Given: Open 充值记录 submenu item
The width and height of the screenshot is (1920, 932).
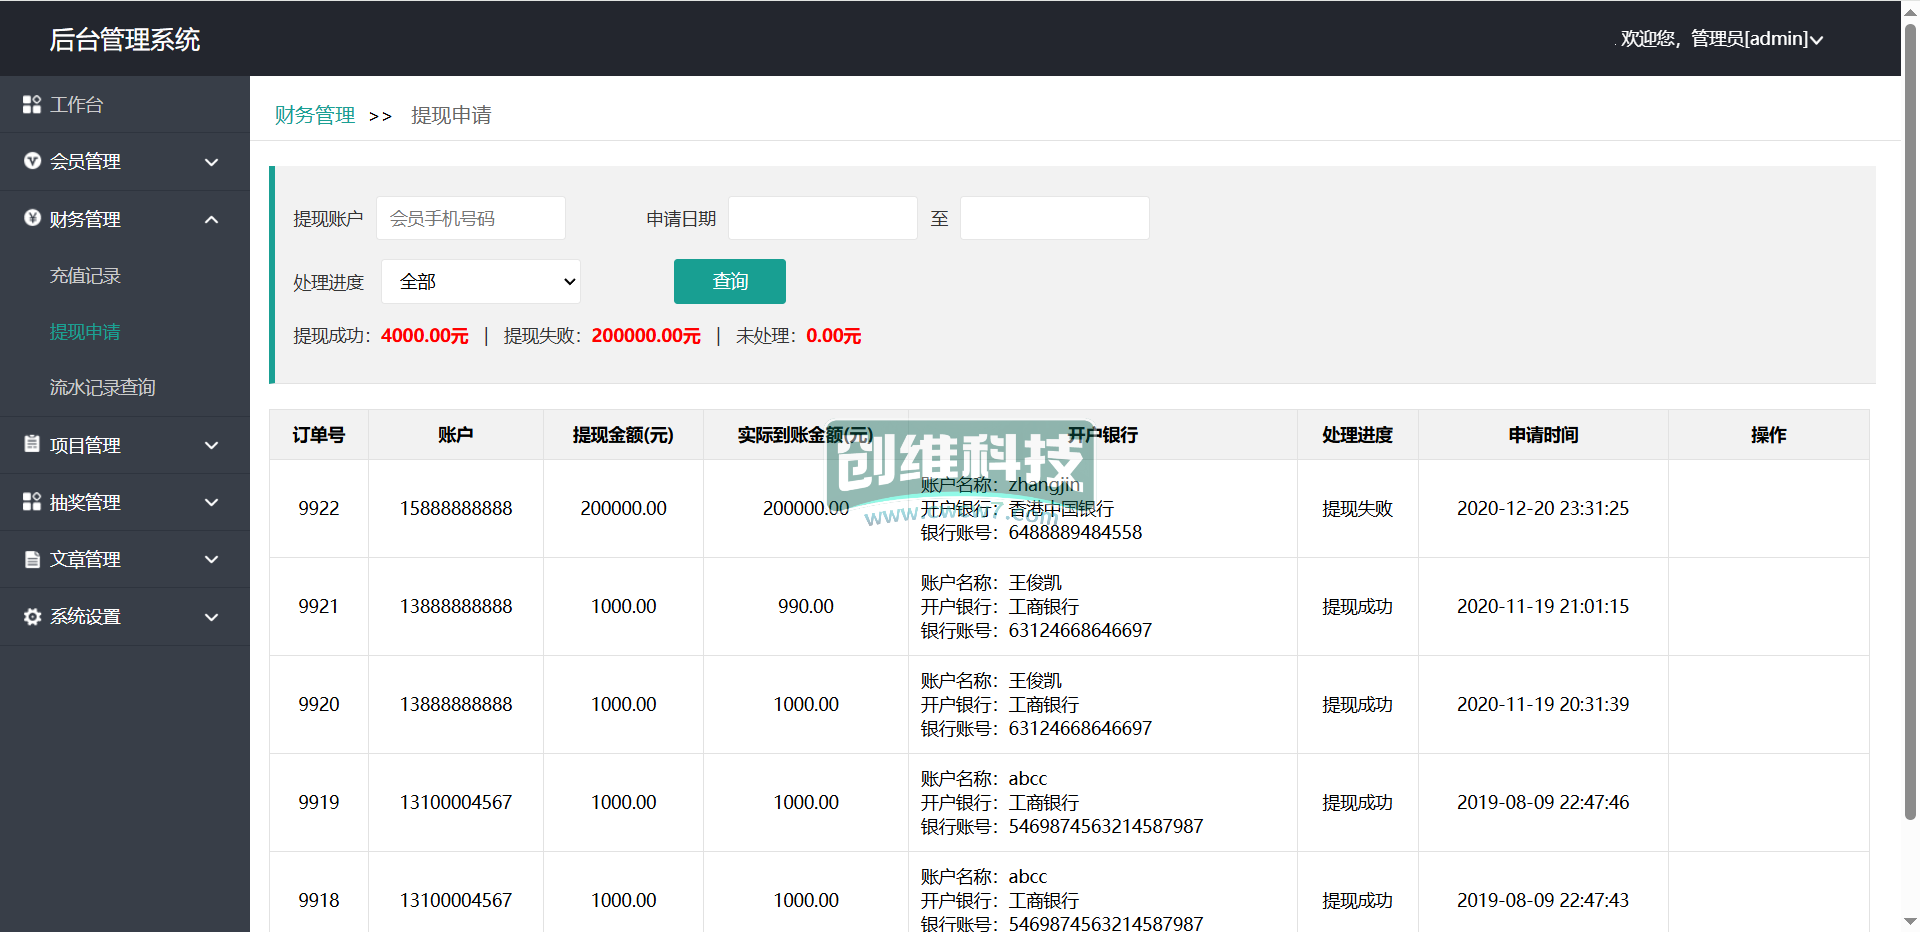Looking at the screenshot, I should point(85,276).
